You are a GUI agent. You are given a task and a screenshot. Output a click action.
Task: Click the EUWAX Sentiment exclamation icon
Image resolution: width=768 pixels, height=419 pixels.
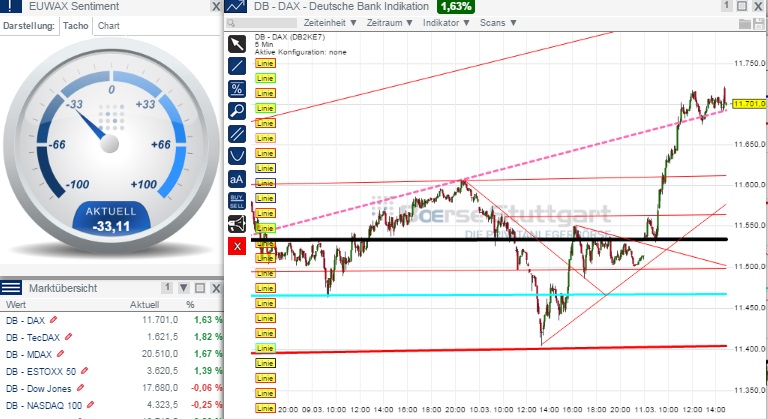(x=11, y=6)
